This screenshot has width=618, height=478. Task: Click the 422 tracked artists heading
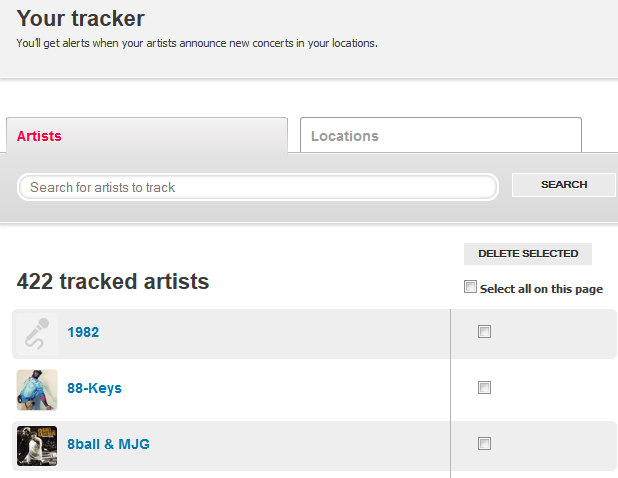[x=113, y=282]
